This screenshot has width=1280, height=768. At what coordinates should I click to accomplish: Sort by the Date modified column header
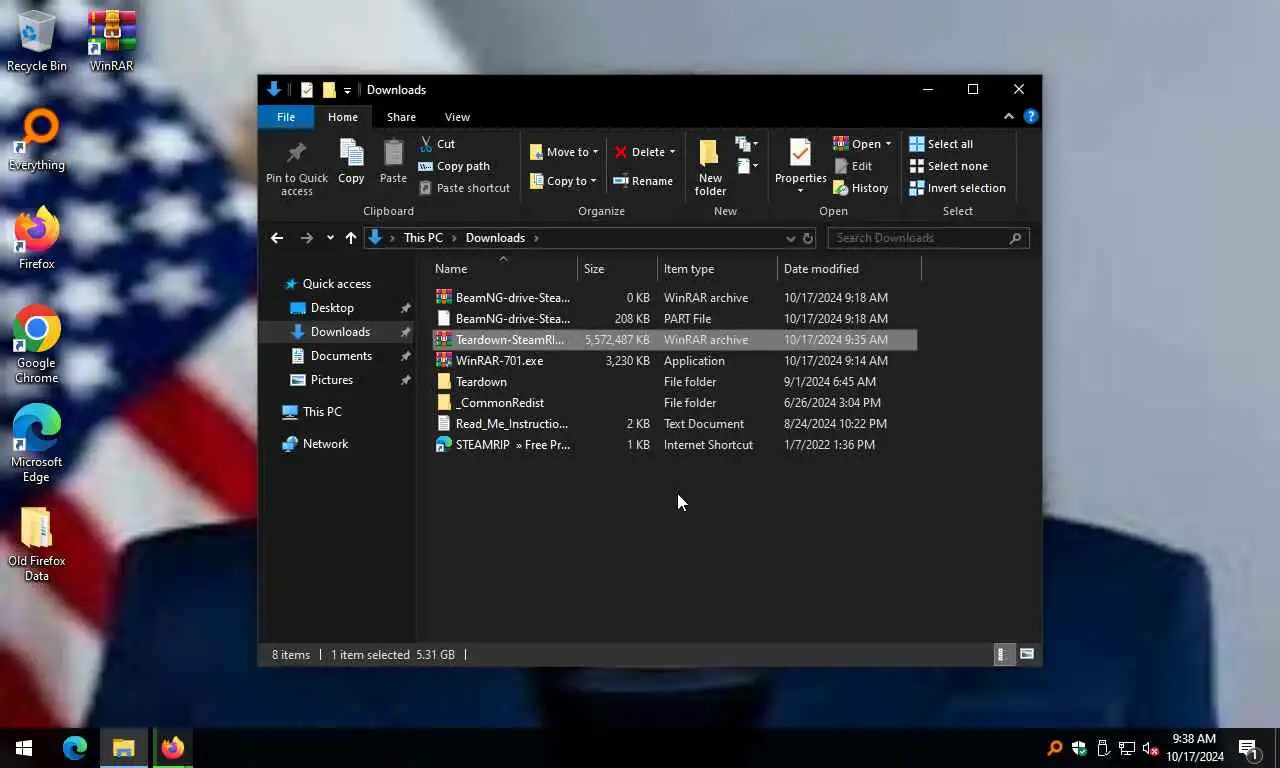coord(848,269)
